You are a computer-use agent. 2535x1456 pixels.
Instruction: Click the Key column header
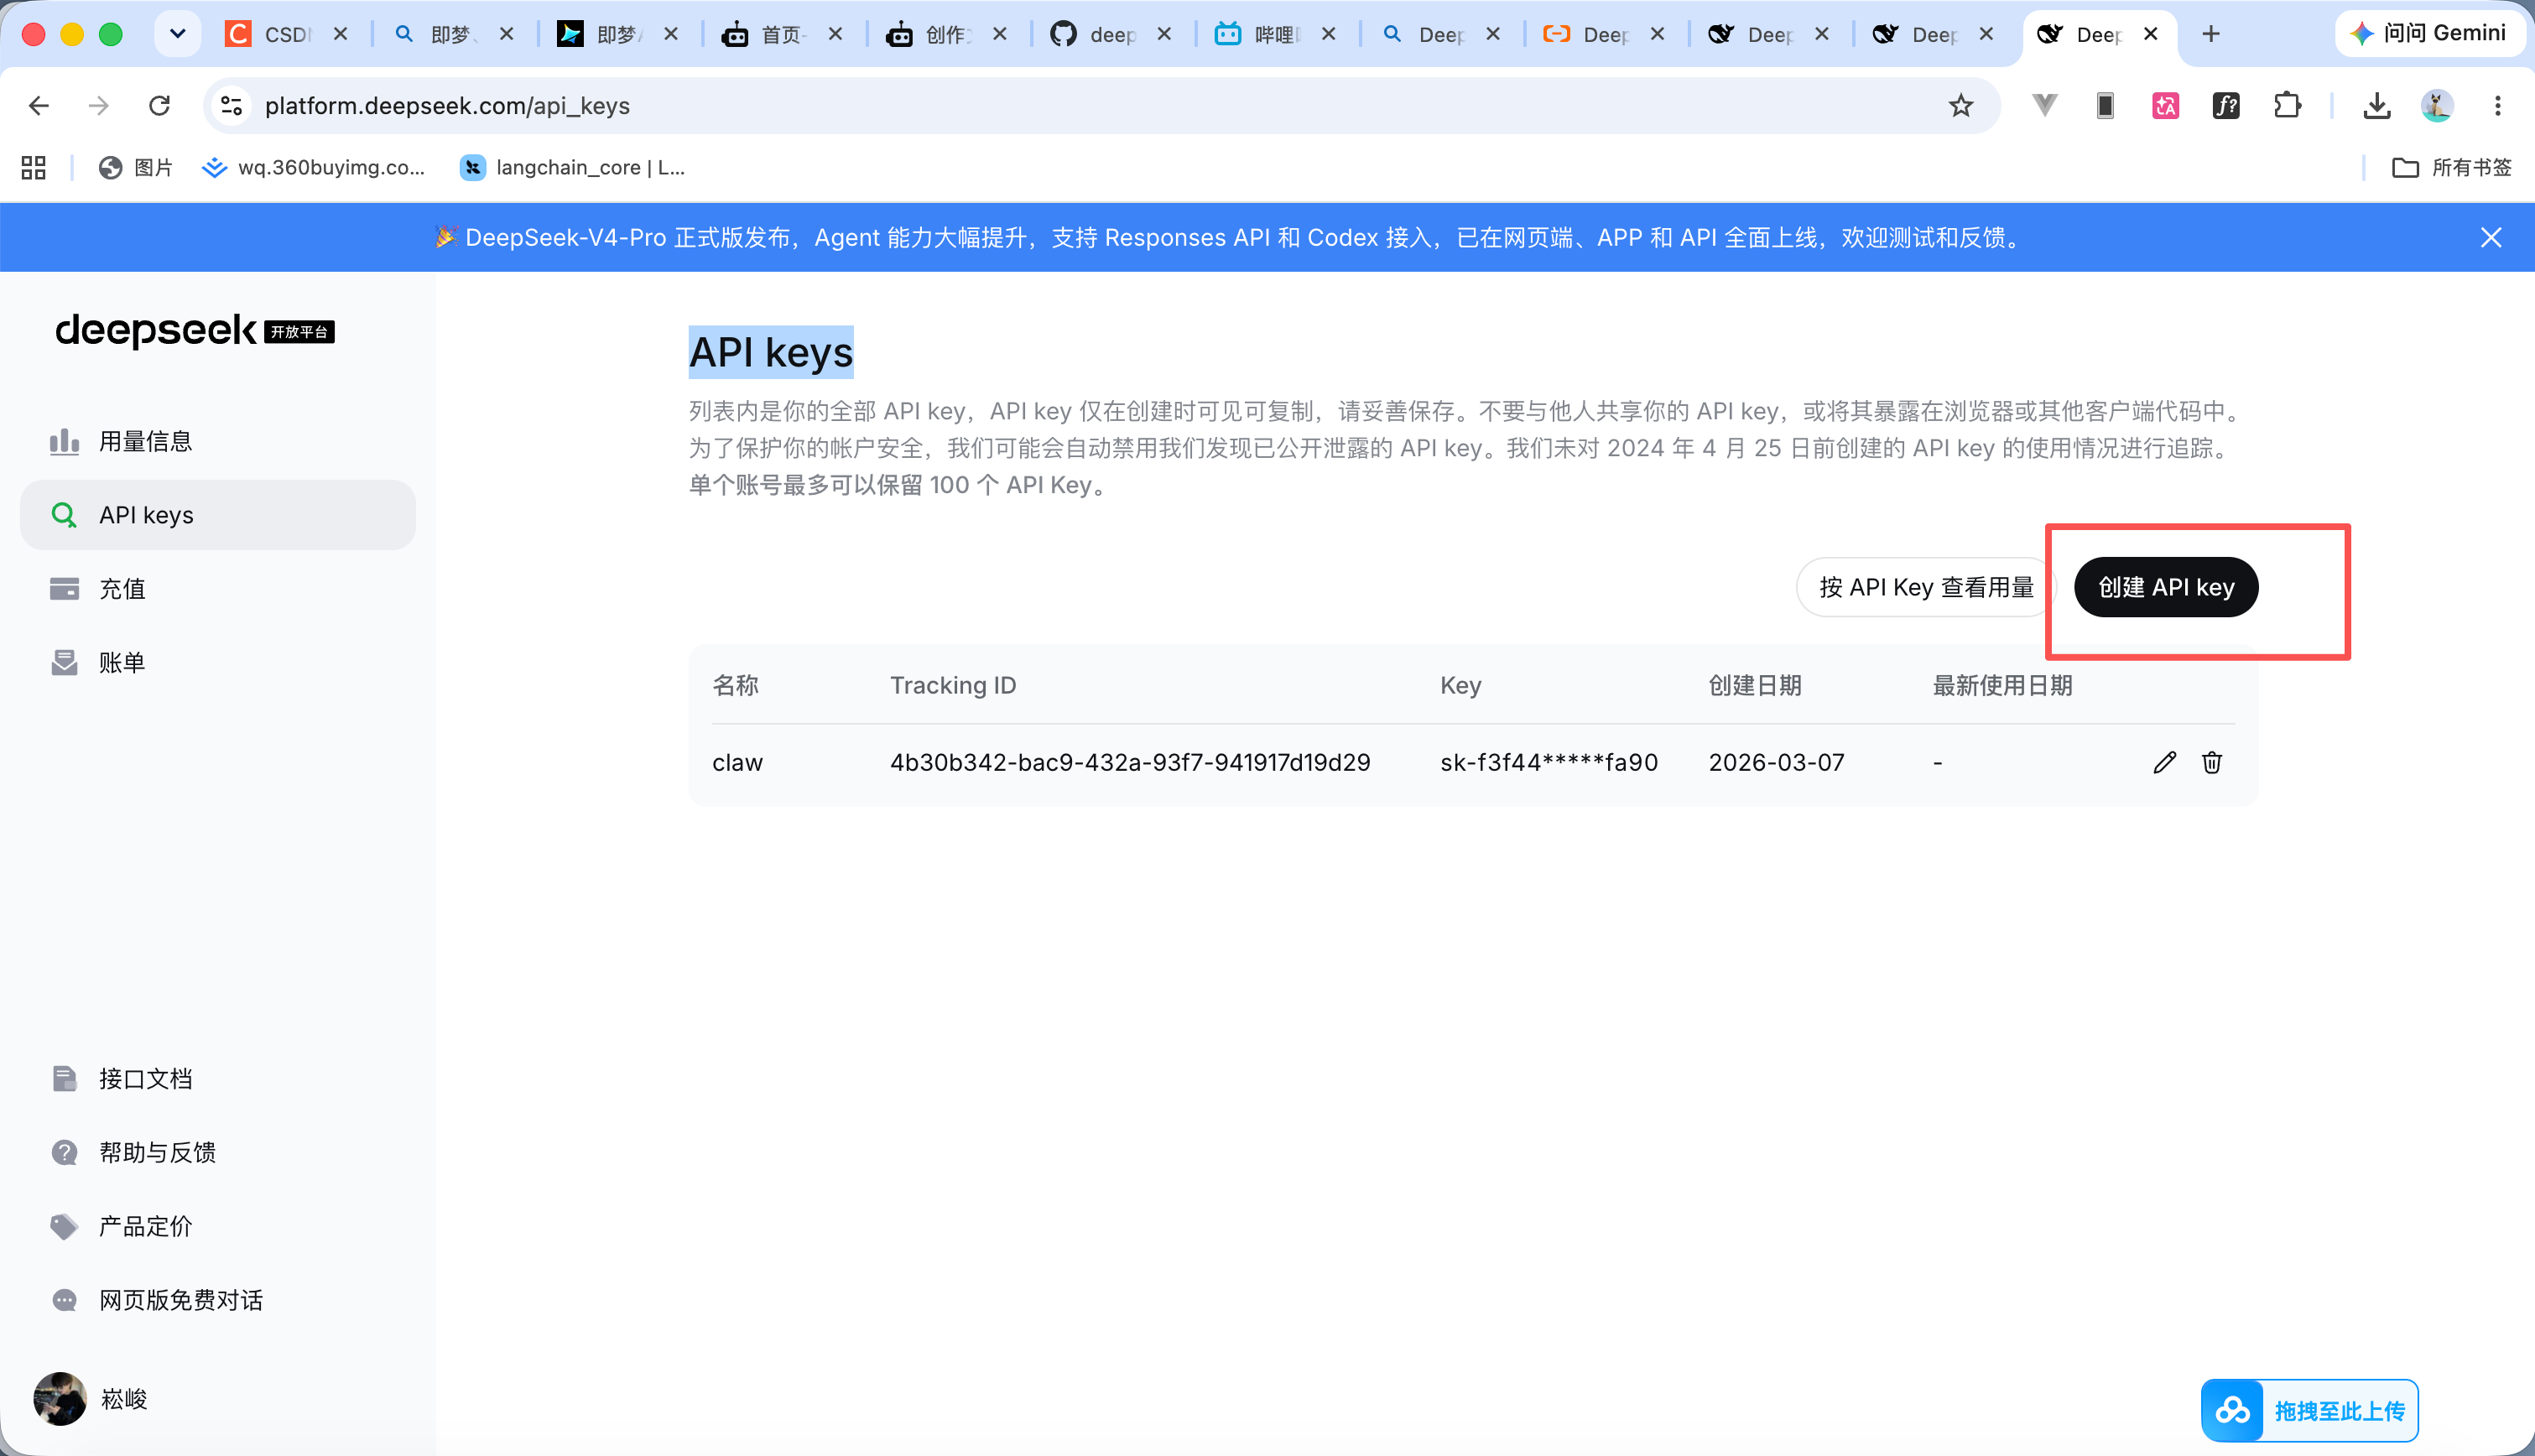pyautogui.click(x=1460, y=685)
